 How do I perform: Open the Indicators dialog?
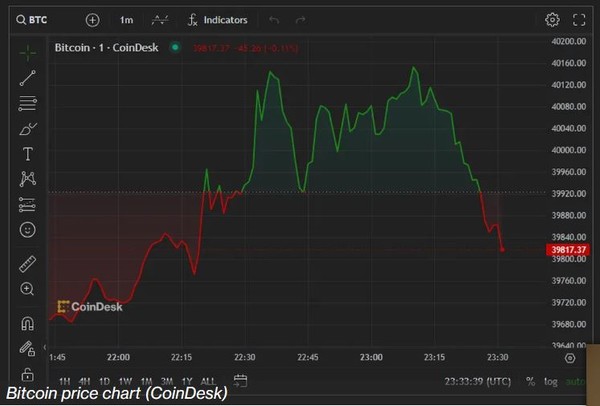217,20
